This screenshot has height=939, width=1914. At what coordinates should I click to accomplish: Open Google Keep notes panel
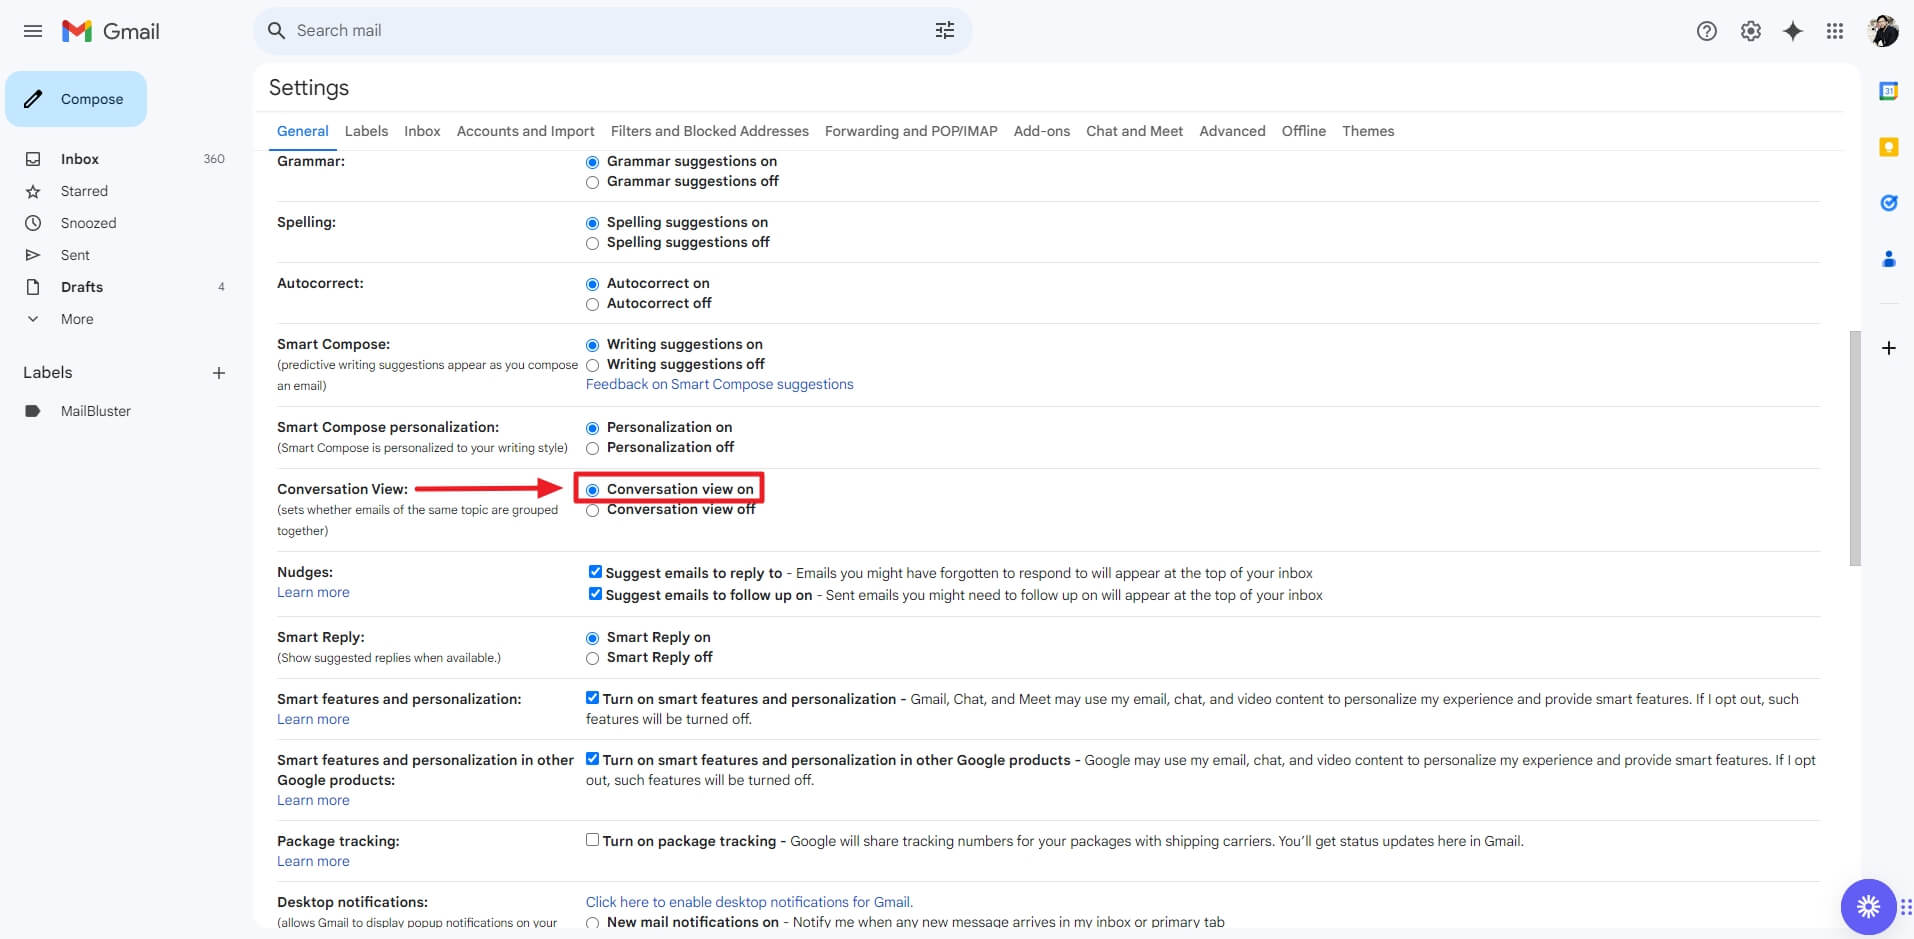click(x=1889, y=146)
